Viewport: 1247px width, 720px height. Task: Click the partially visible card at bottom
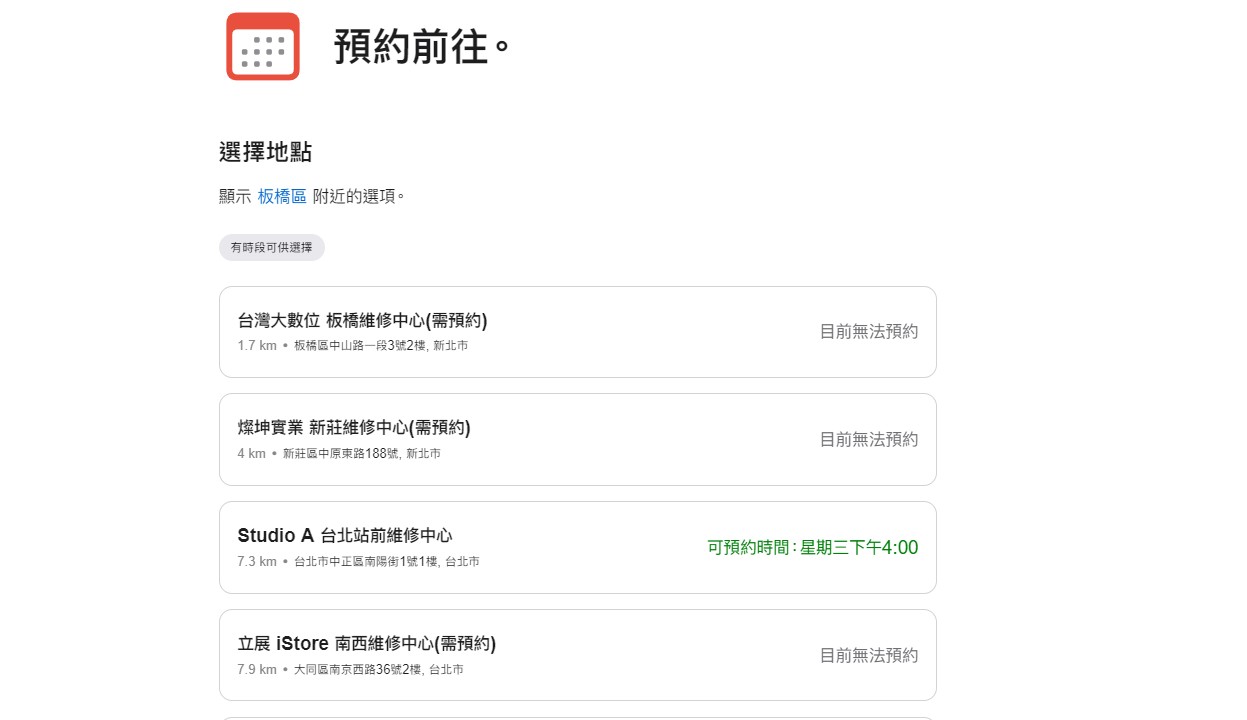coord(577,718)
